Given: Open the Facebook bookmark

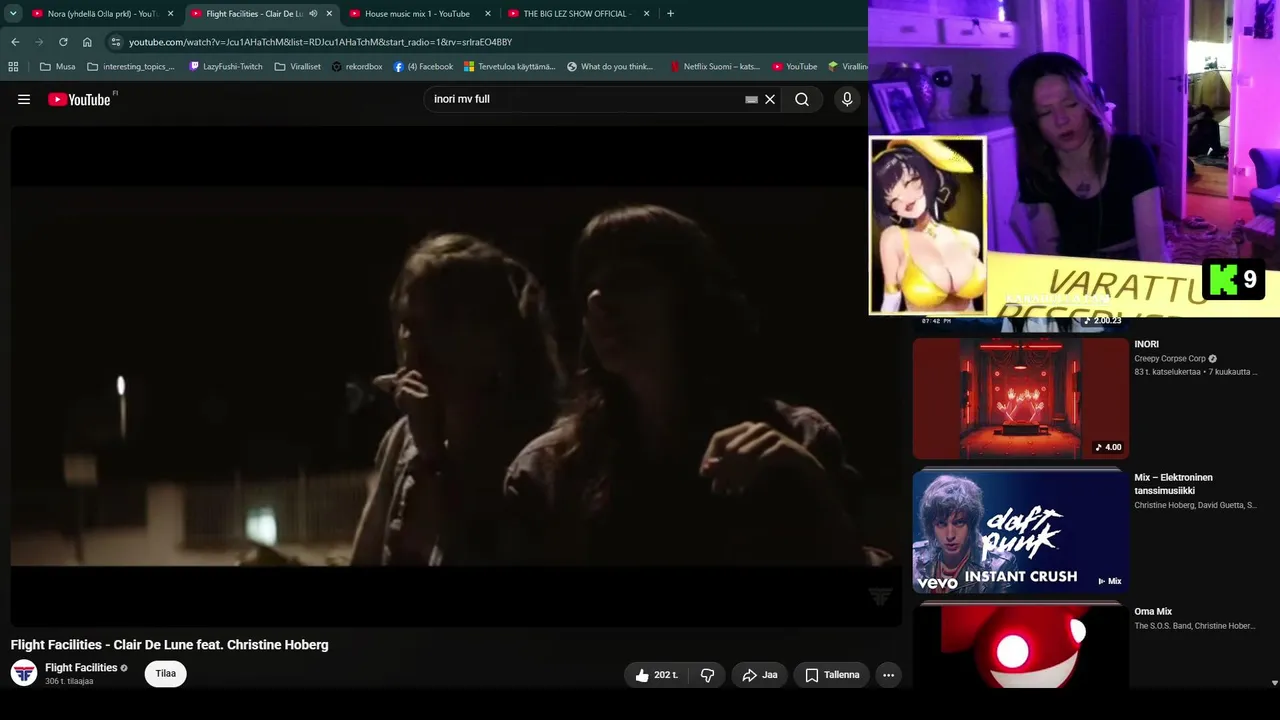Looking at the screenshot, I should 423,67.
